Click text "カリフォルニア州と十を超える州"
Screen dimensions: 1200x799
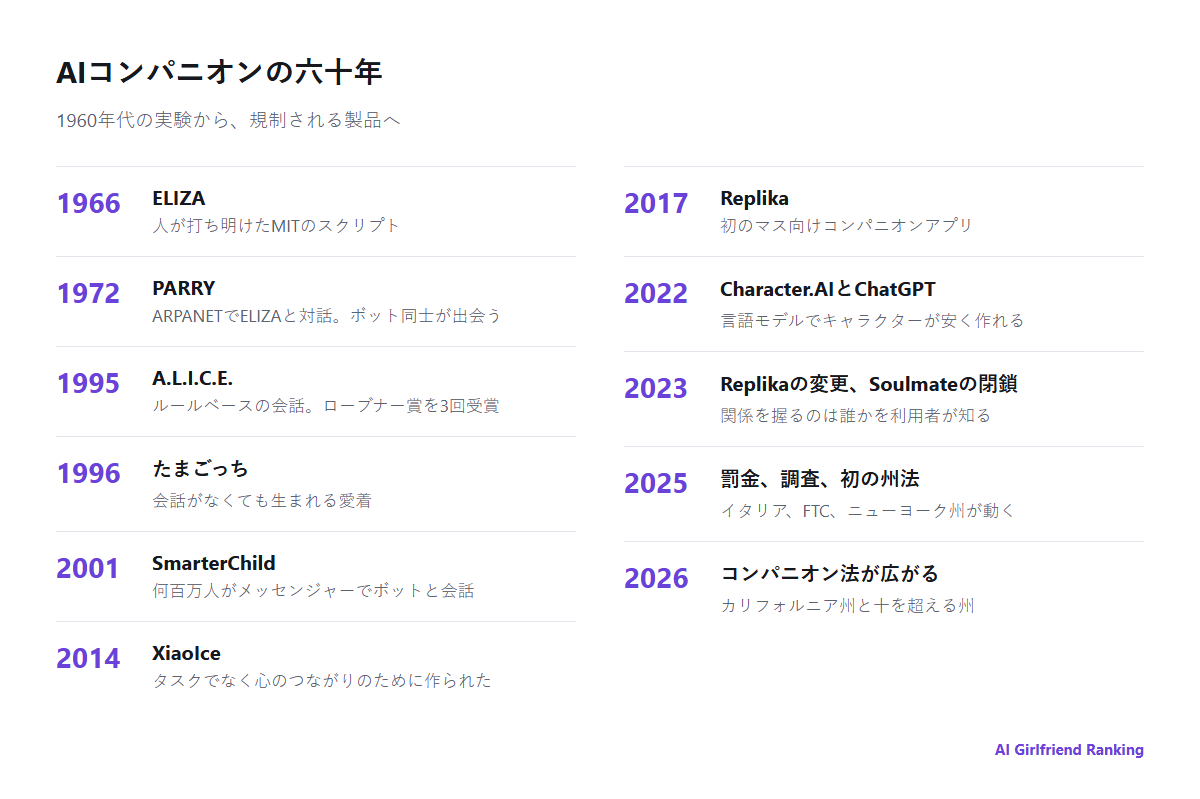(848, 606)
